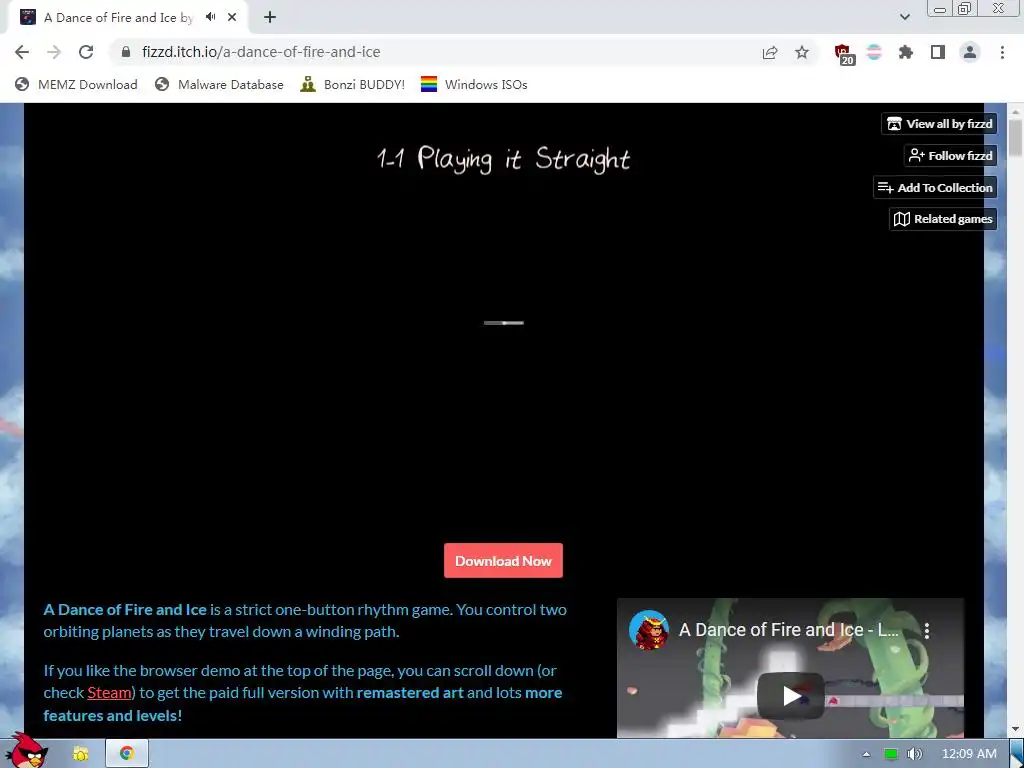1024x768 pixels.
Task: Select the A Dance of Fire and Ice tab
Action: 127,18
